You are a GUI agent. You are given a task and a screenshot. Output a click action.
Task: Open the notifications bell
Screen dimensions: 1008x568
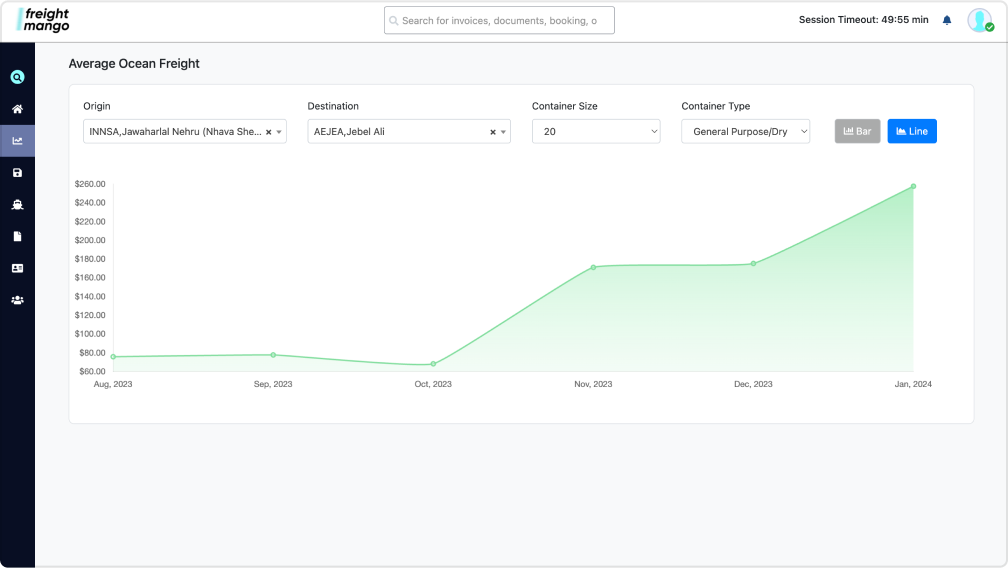coord(947,20)
